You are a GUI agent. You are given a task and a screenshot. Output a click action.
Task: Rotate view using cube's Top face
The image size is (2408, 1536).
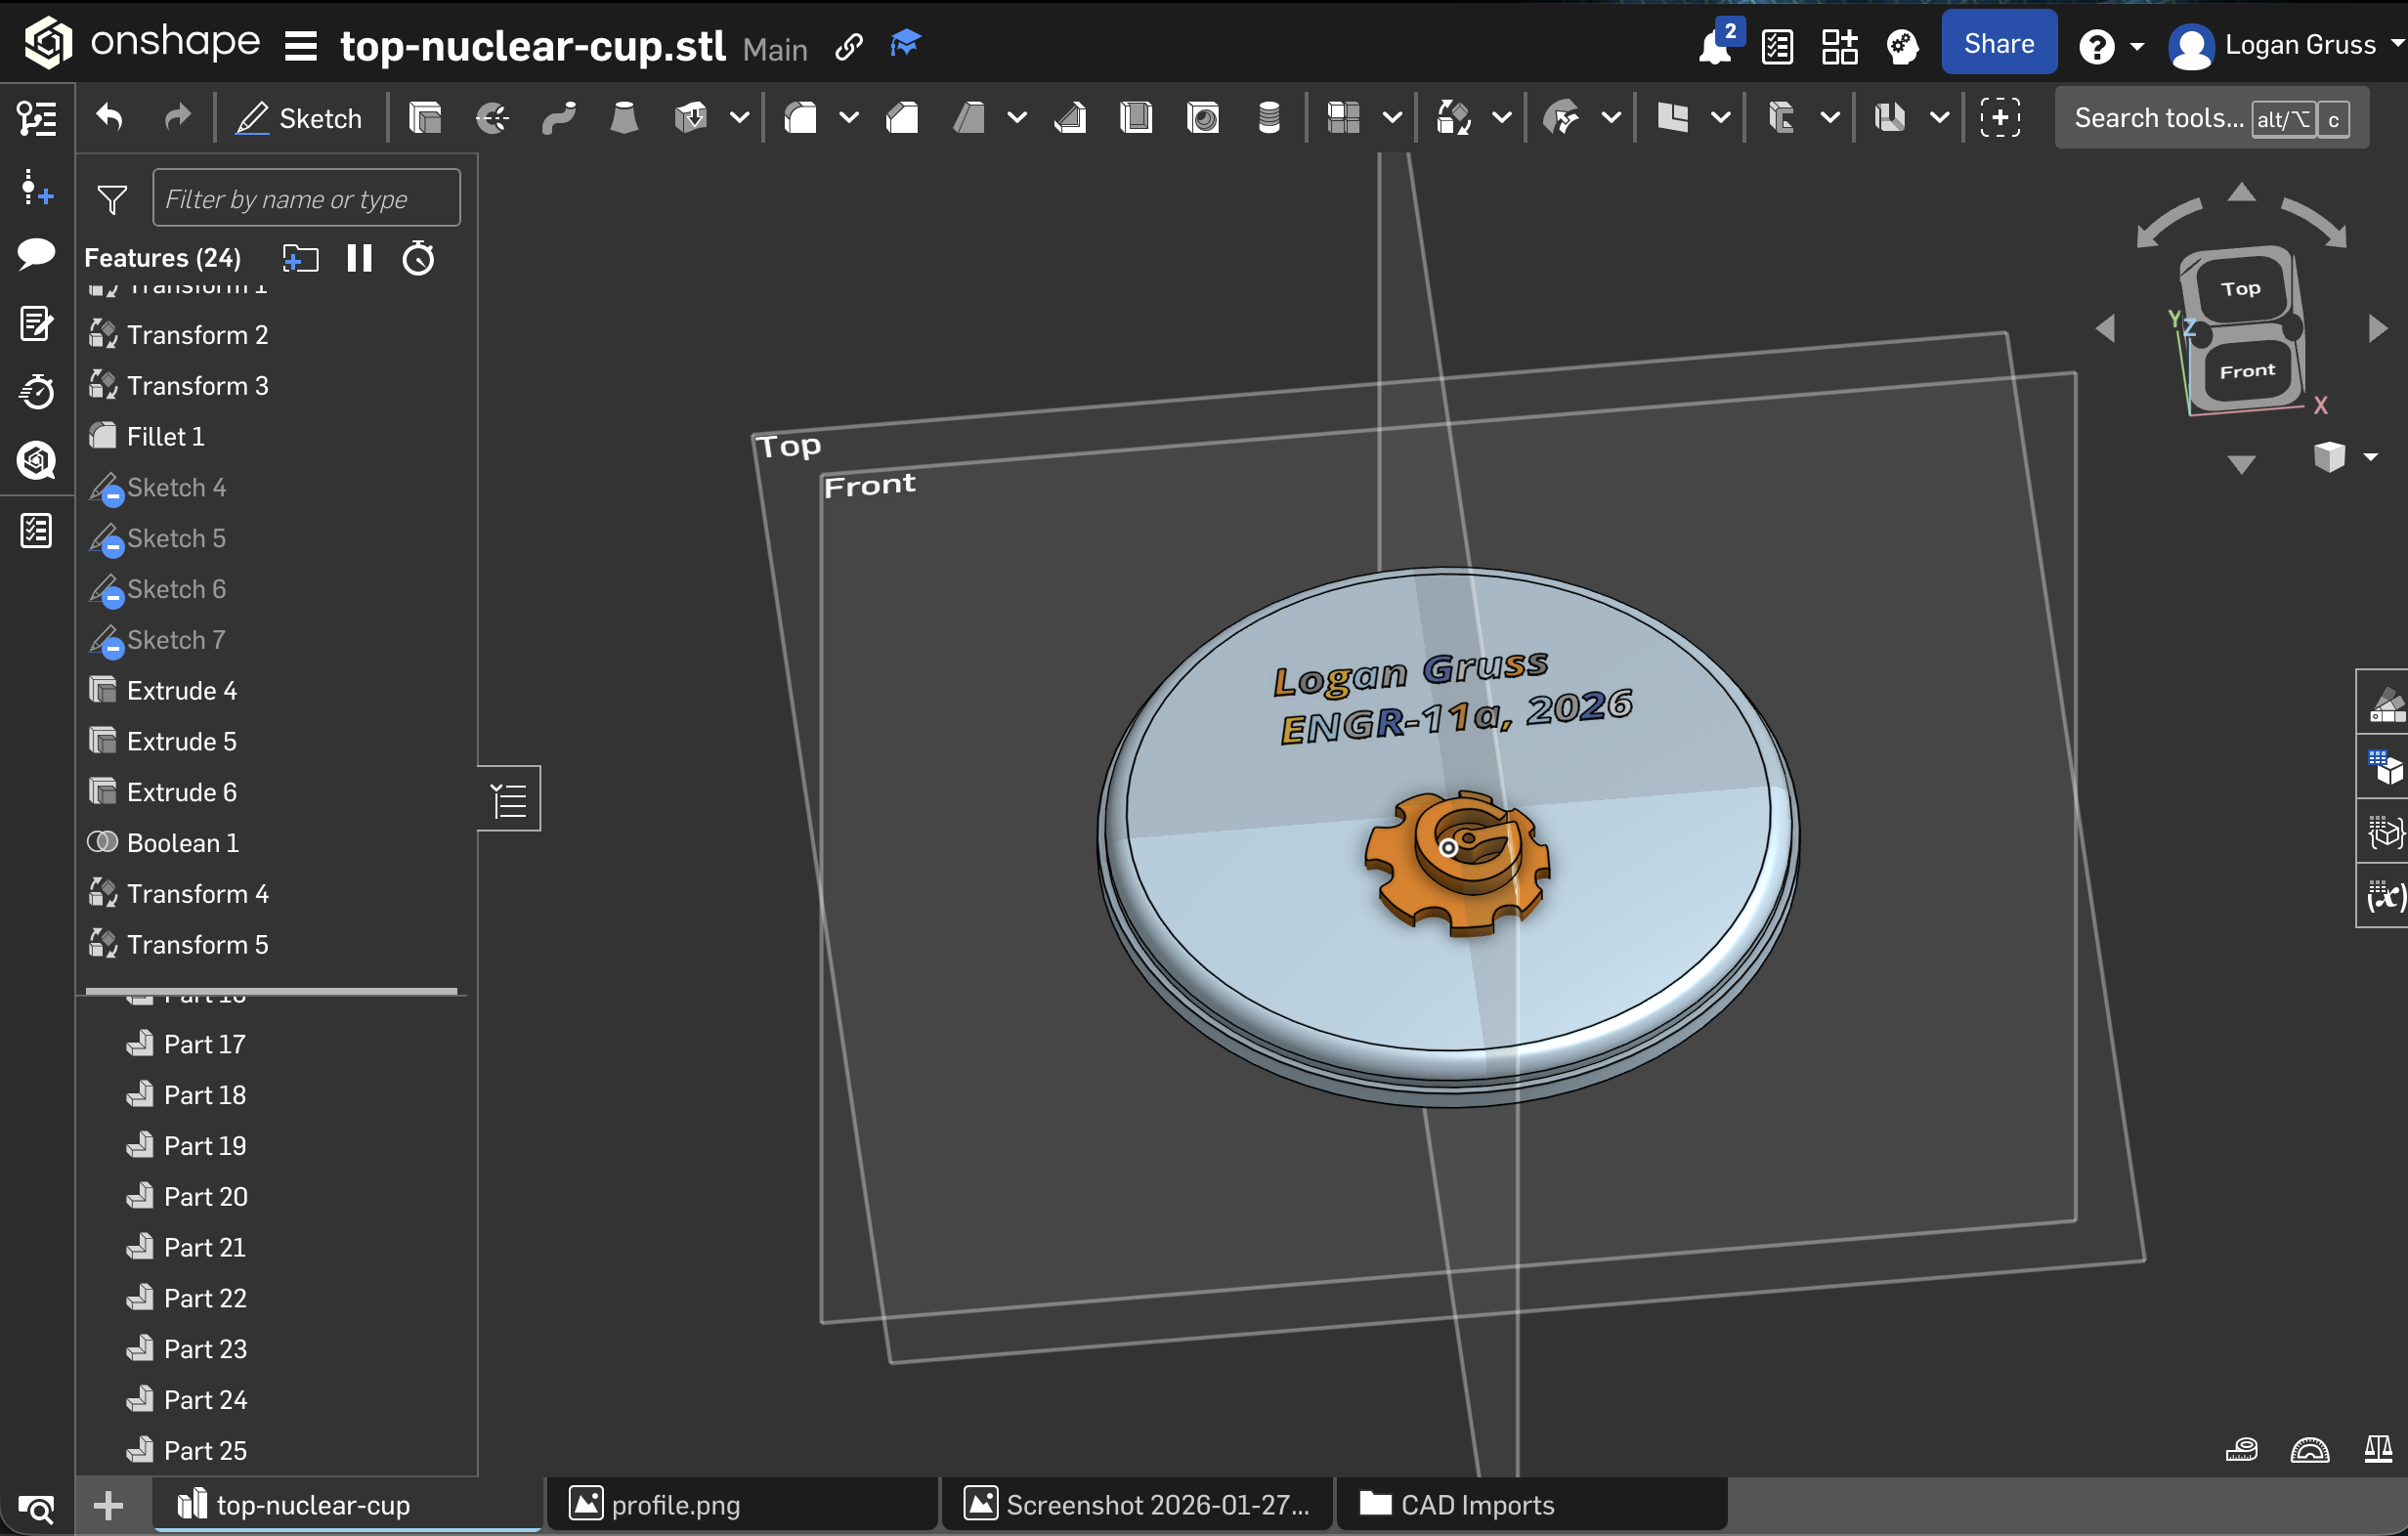click(2240, 289)
